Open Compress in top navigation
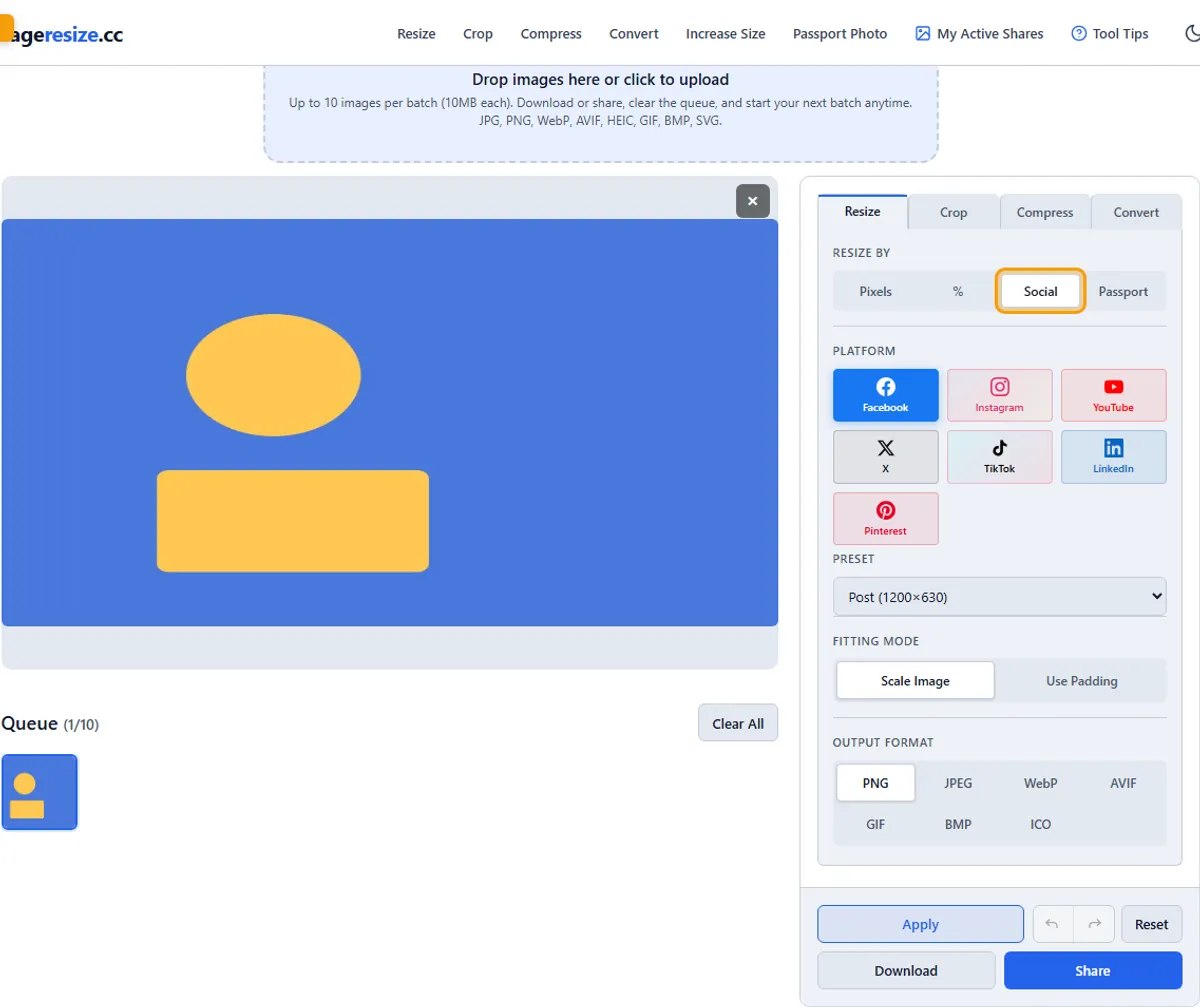This screenshot has height=1007, width=1200. click(551, 33)
